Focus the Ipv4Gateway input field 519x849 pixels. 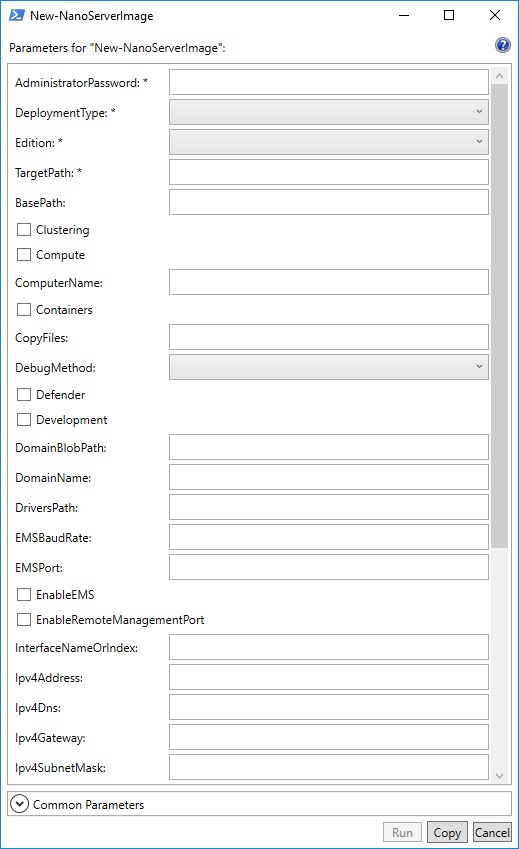(329, 737)
